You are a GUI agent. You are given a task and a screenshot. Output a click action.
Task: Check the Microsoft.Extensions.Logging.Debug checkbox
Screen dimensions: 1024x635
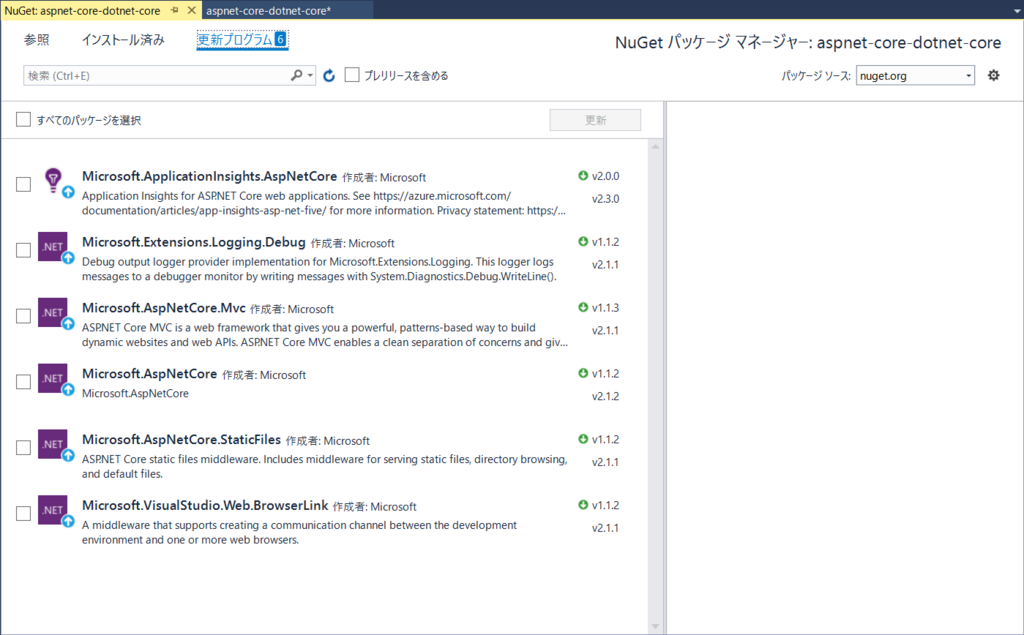point(24,250)
